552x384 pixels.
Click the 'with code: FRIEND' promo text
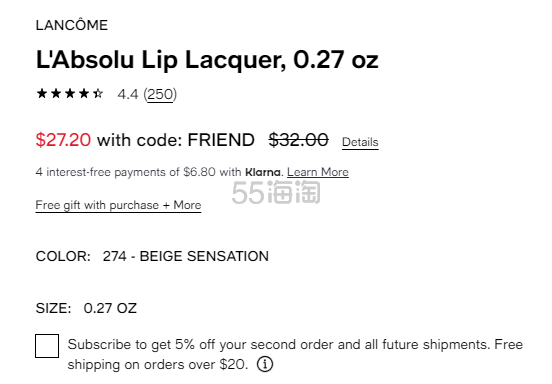click(176, 140)
